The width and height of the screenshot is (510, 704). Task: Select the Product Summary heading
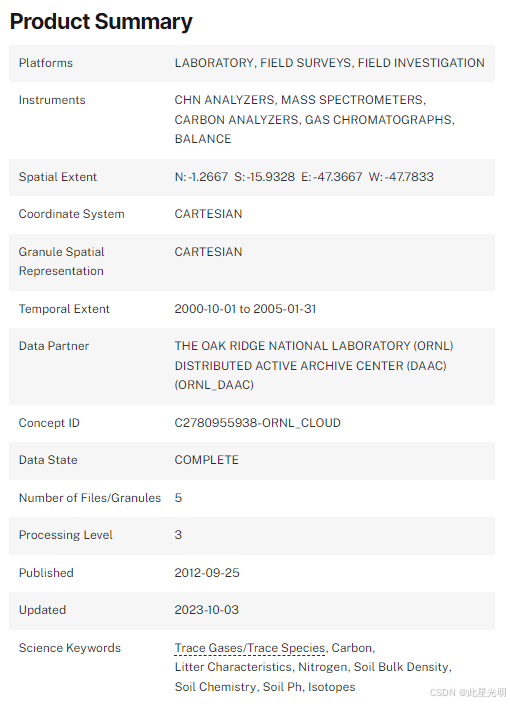(x=101, y=22)
